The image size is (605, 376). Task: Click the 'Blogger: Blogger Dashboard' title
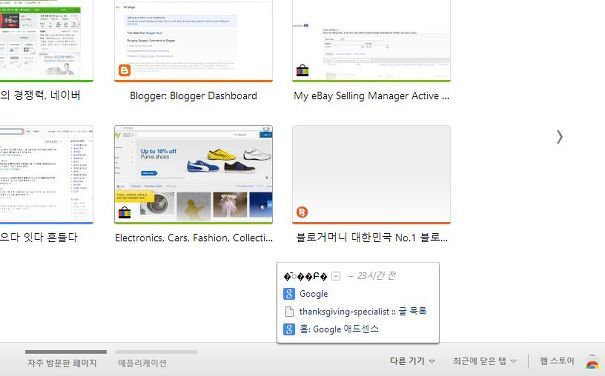click(x=193, y=96)
